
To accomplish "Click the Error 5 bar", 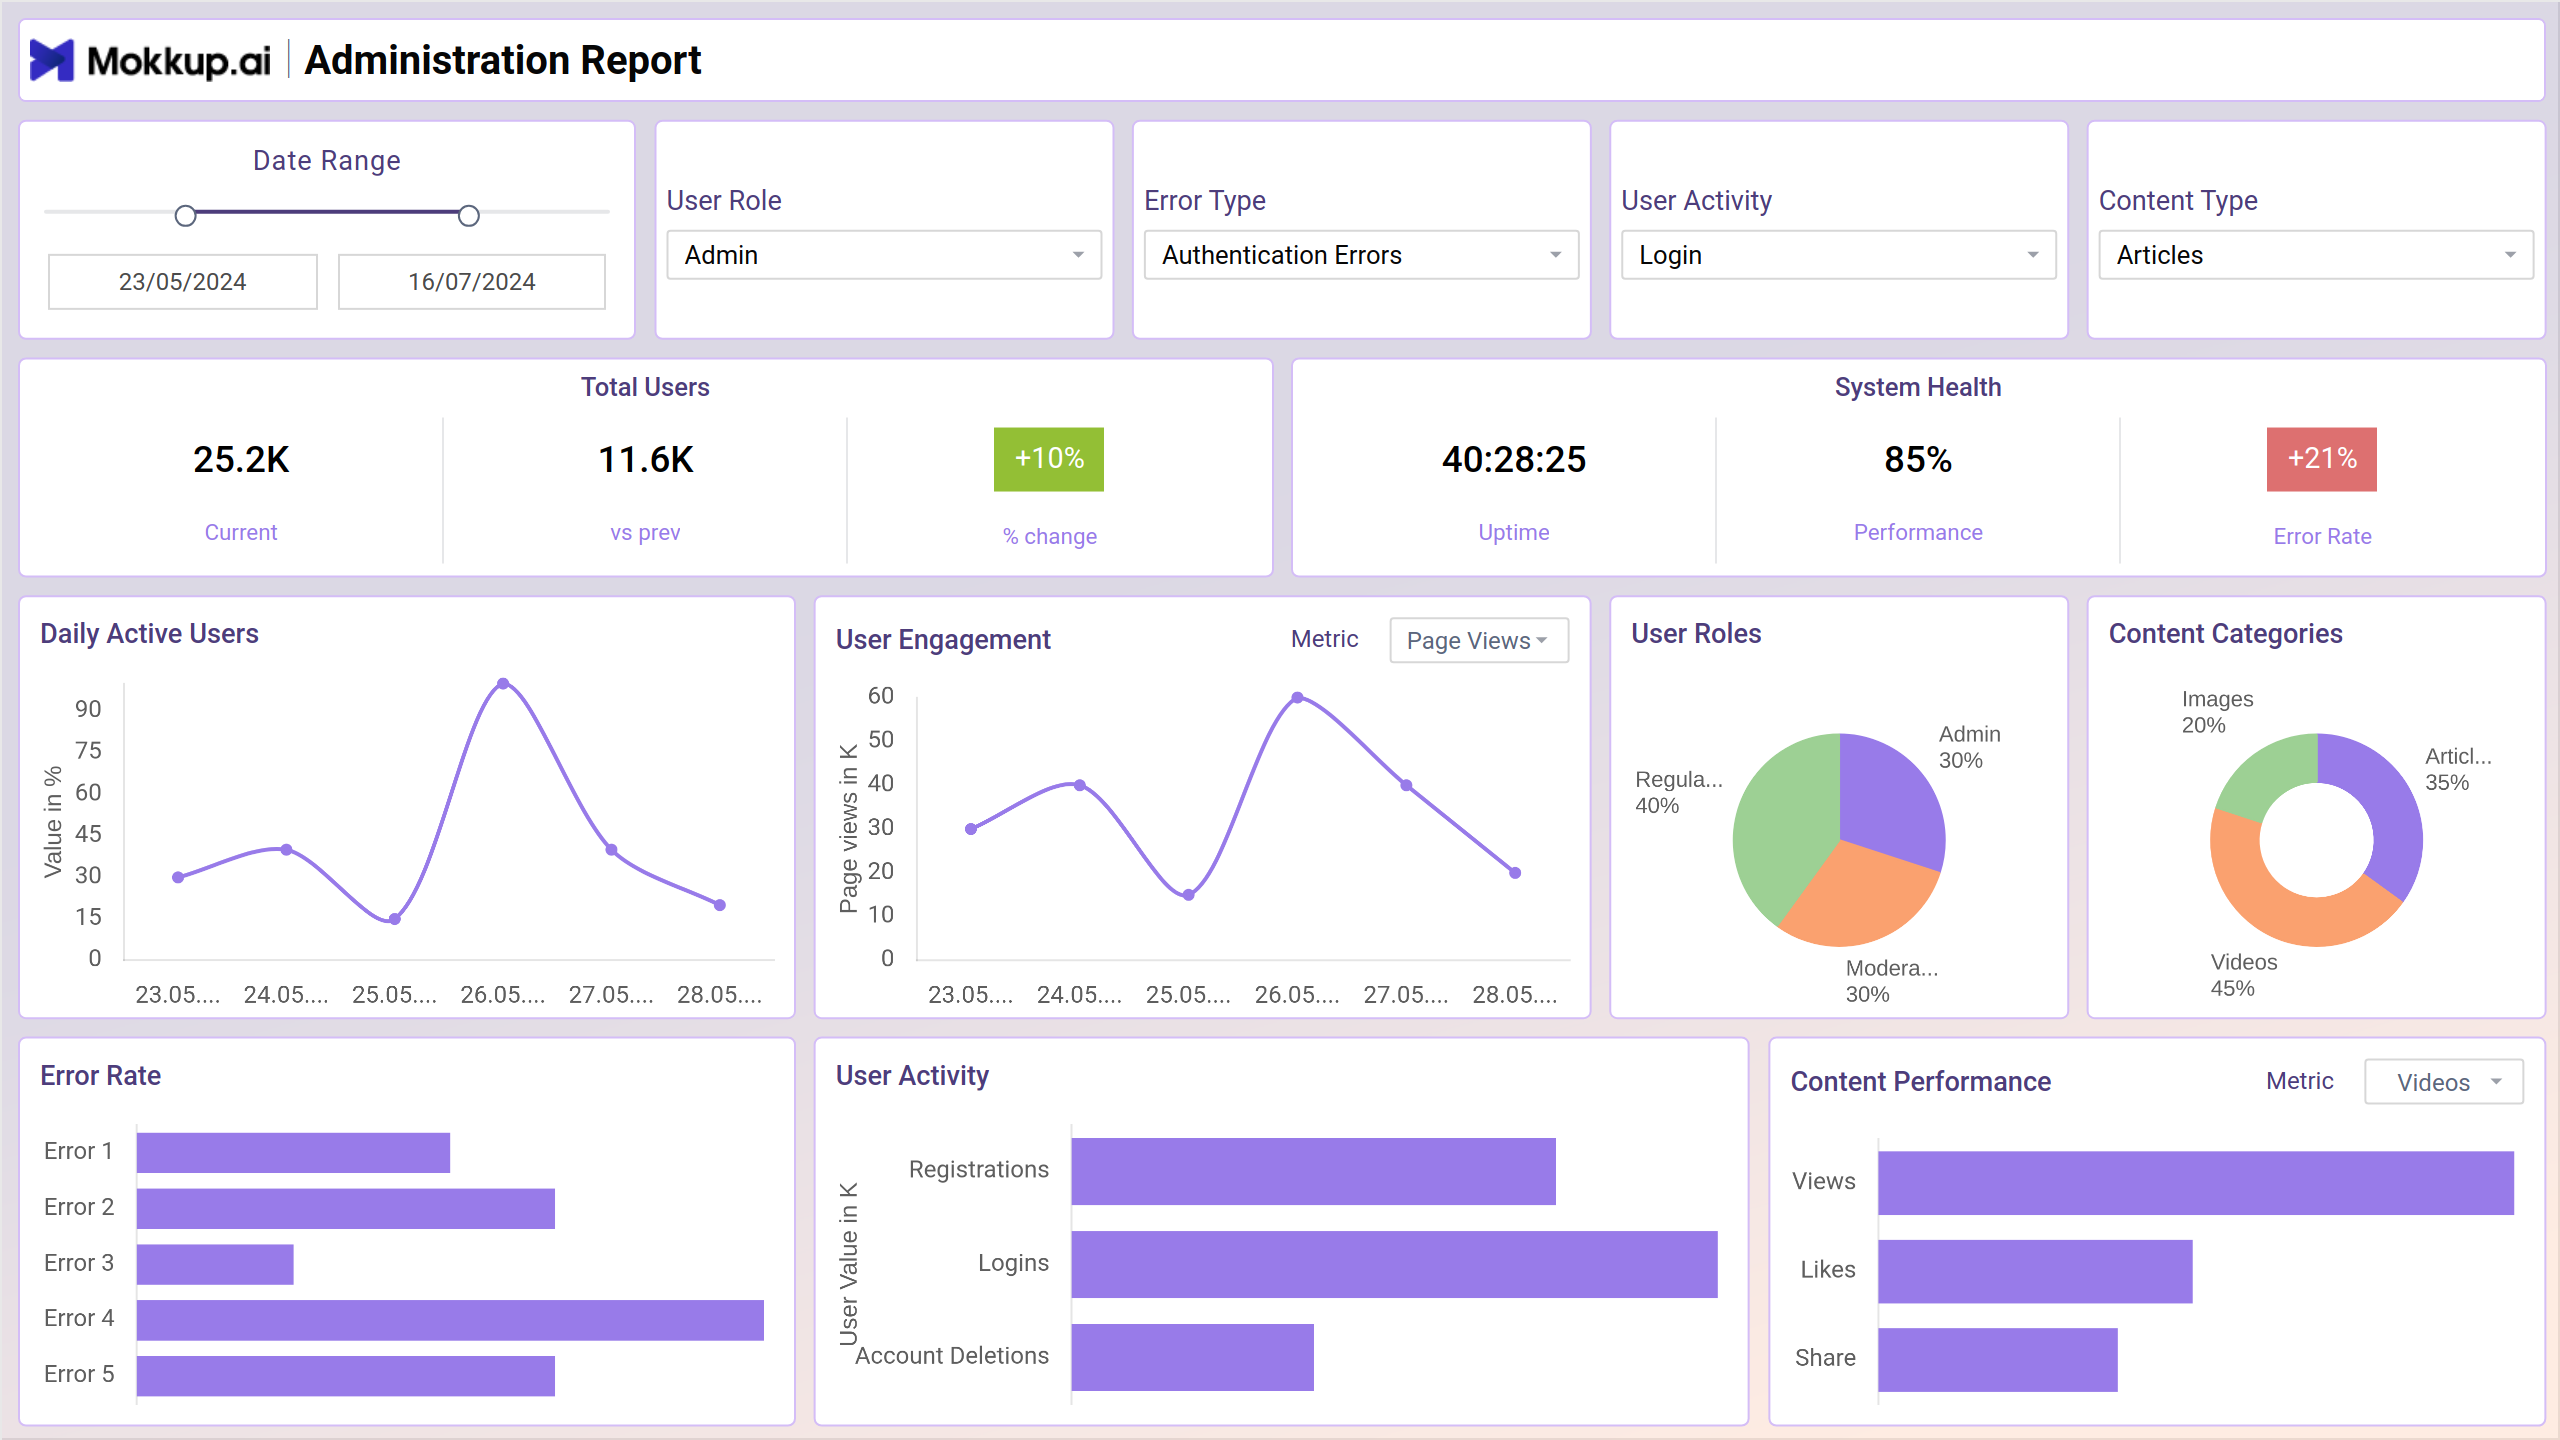I will pos(346,1376).
